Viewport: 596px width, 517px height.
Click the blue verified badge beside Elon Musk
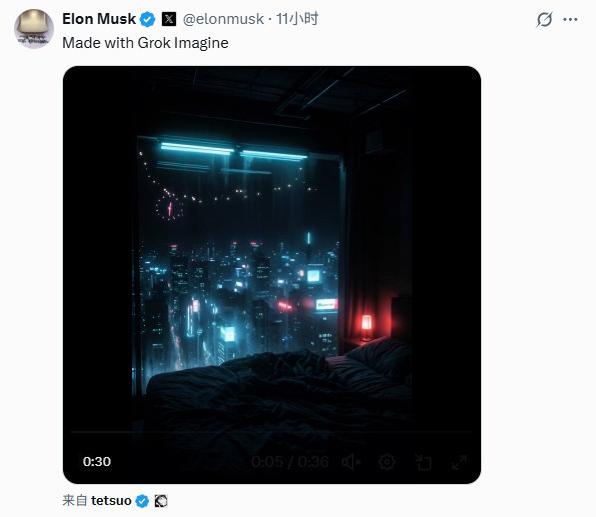click(147, 19)
